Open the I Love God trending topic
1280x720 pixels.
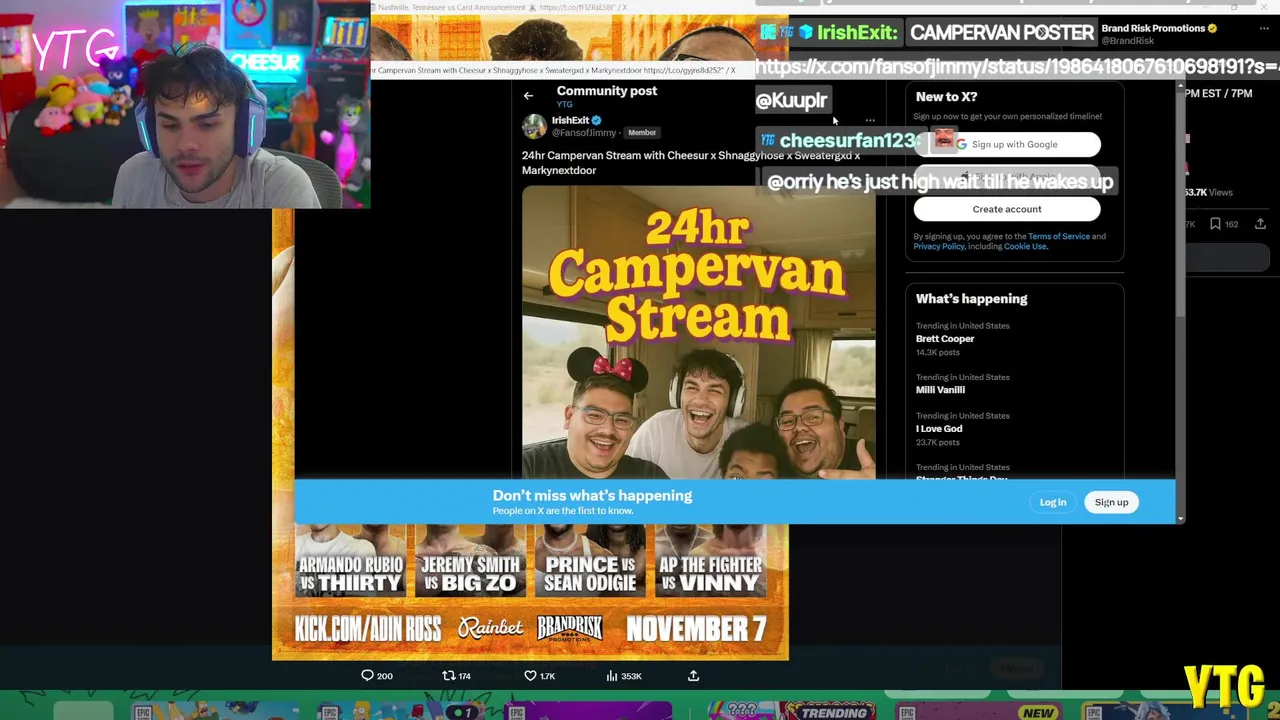939,428
